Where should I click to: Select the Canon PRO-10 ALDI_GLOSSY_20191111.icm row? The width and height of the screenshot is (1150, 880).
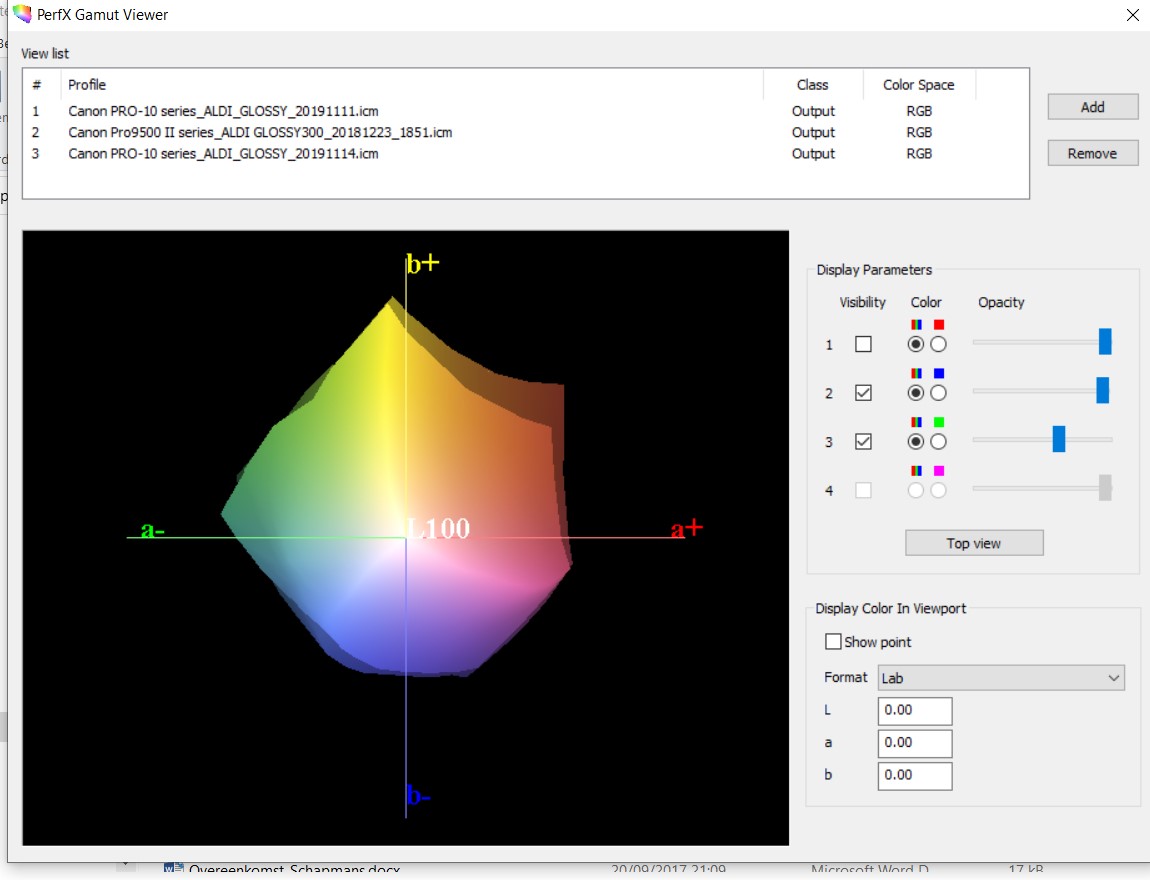[223, 111]
